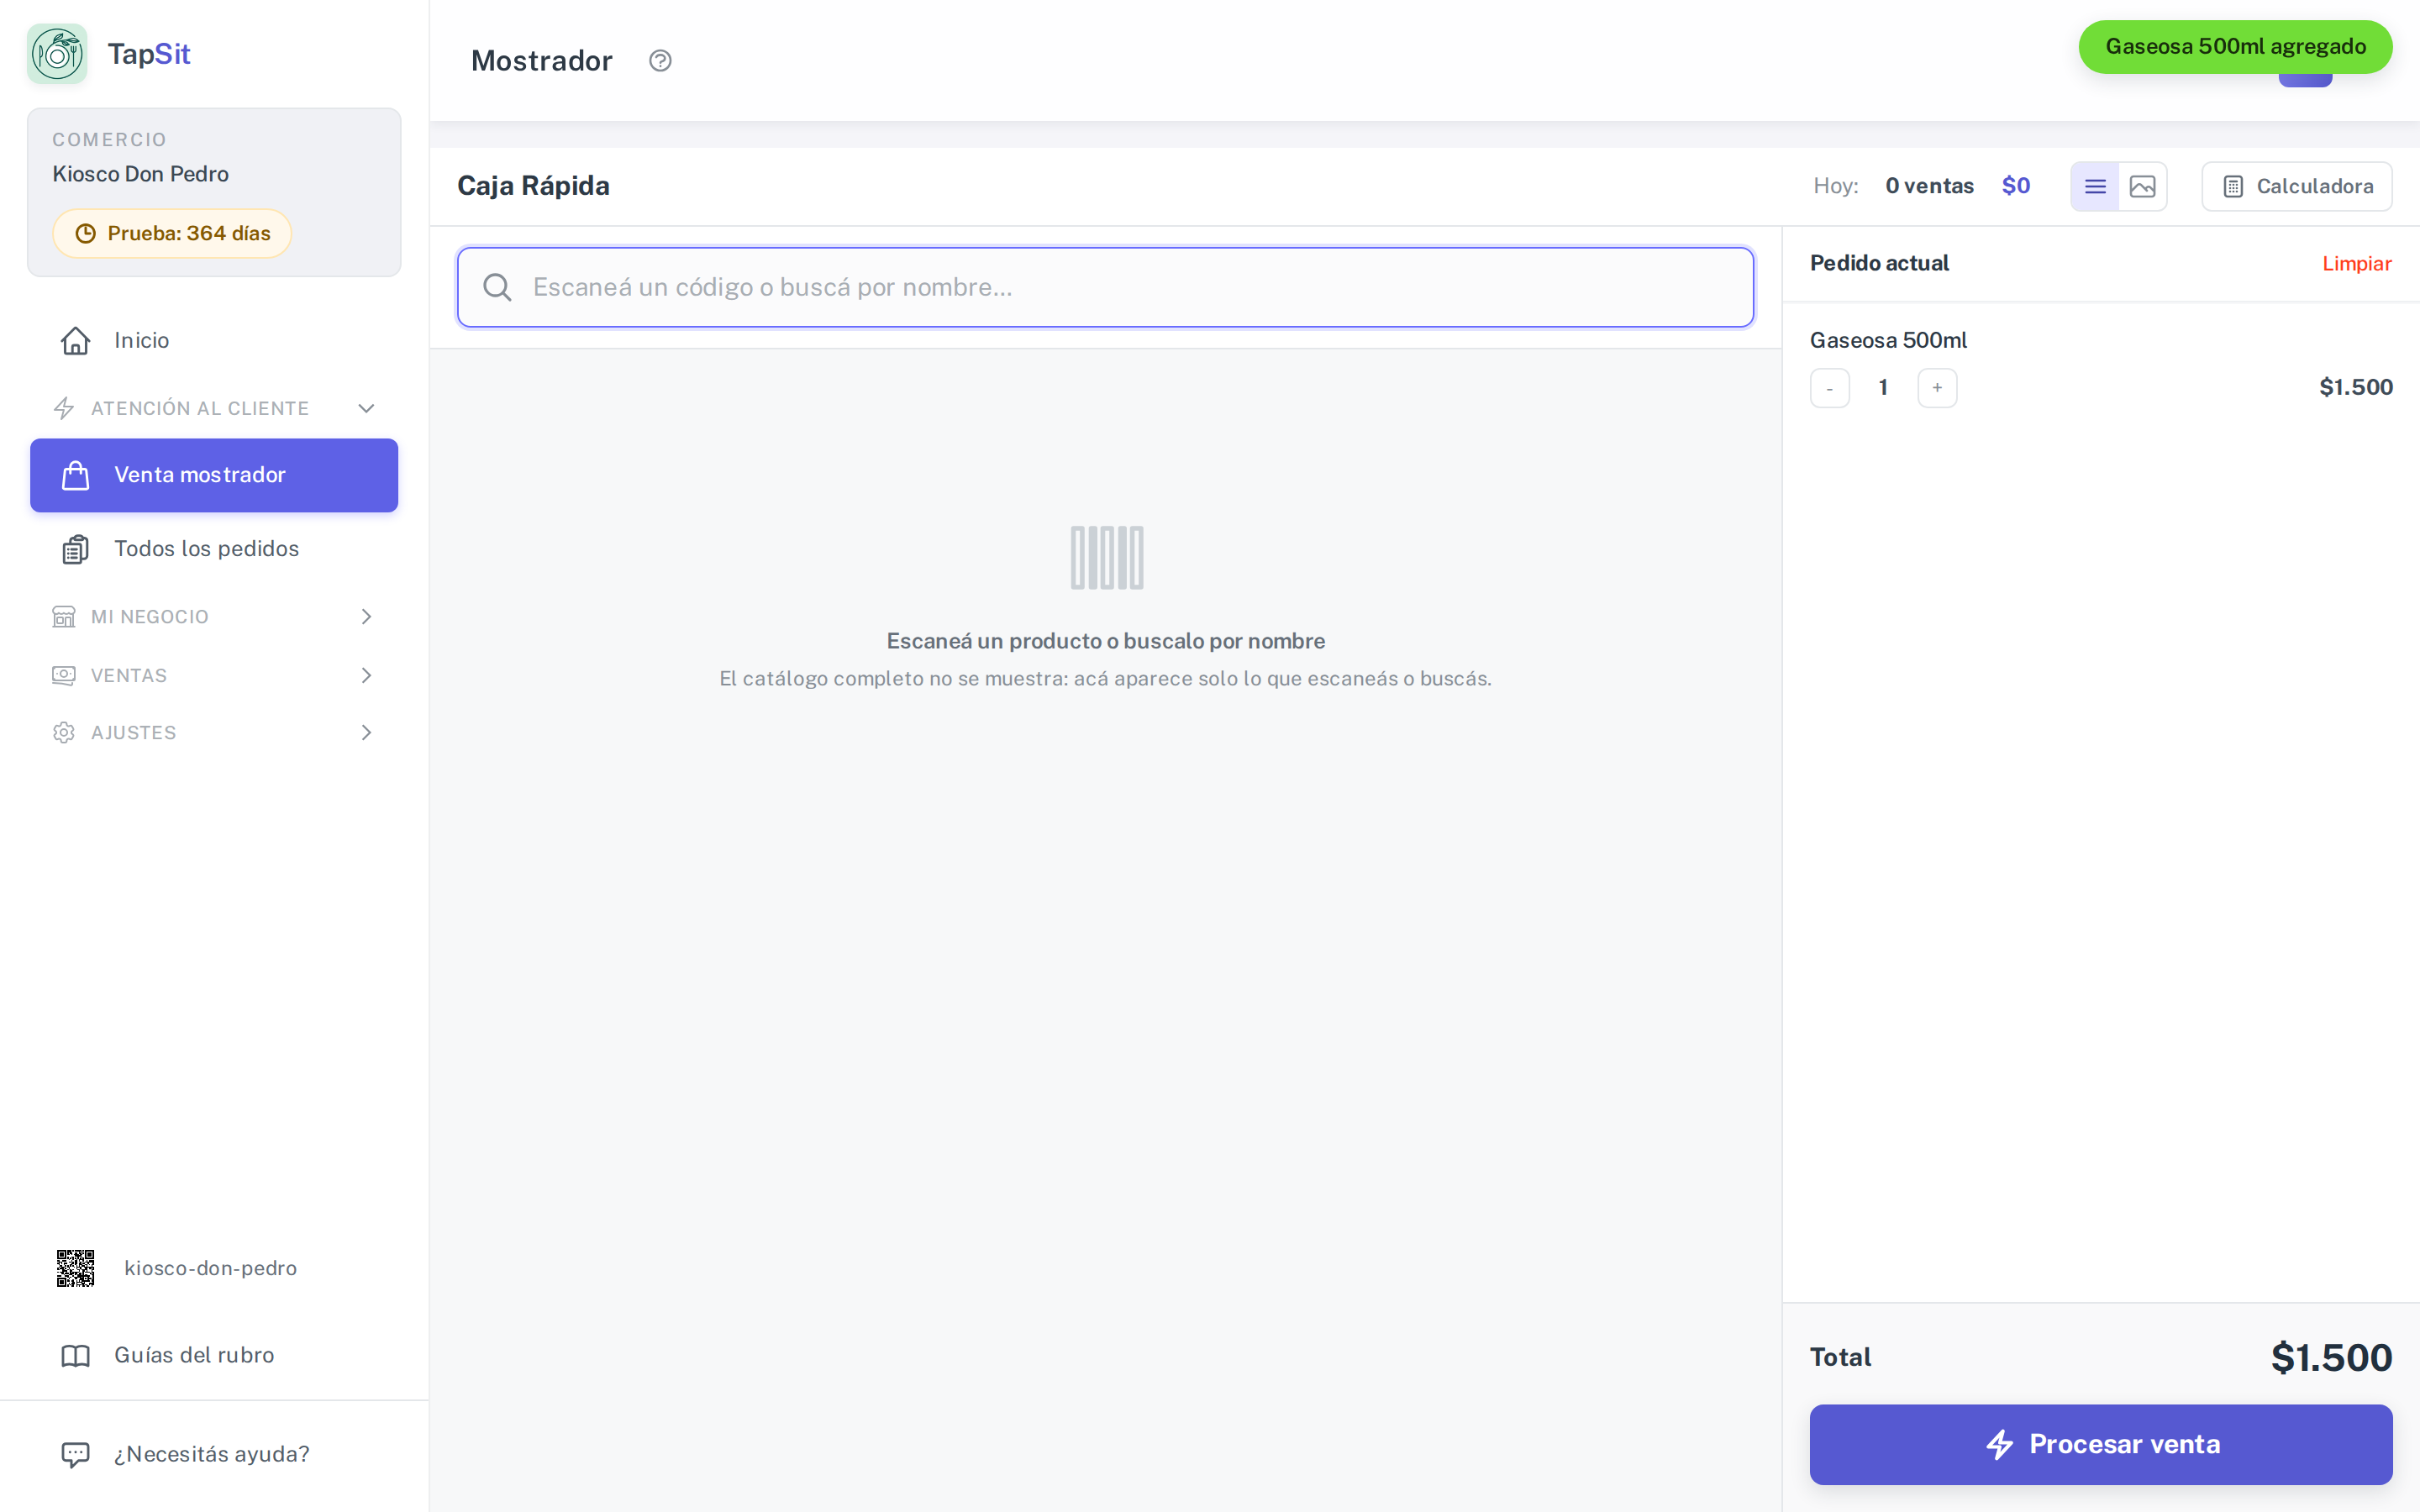Collapse the Atención al cliente section
Image resolution: width=2420 pixels, height=1512 pixels.
coord(214,408)
